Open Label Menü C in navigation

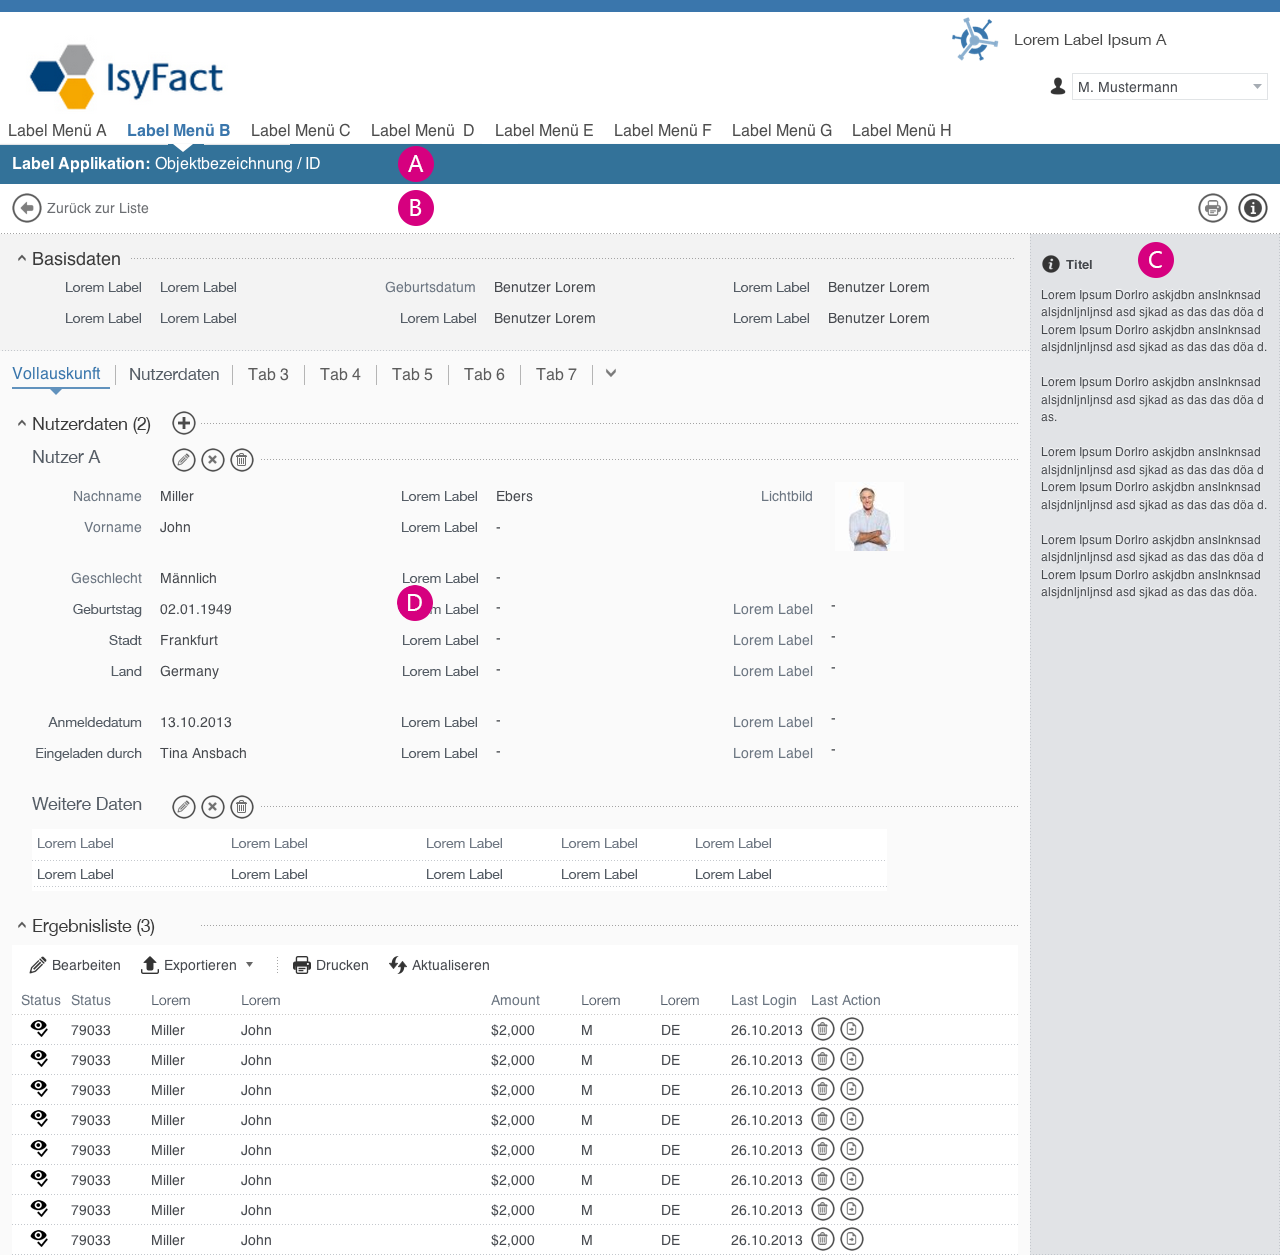[300, 130]
